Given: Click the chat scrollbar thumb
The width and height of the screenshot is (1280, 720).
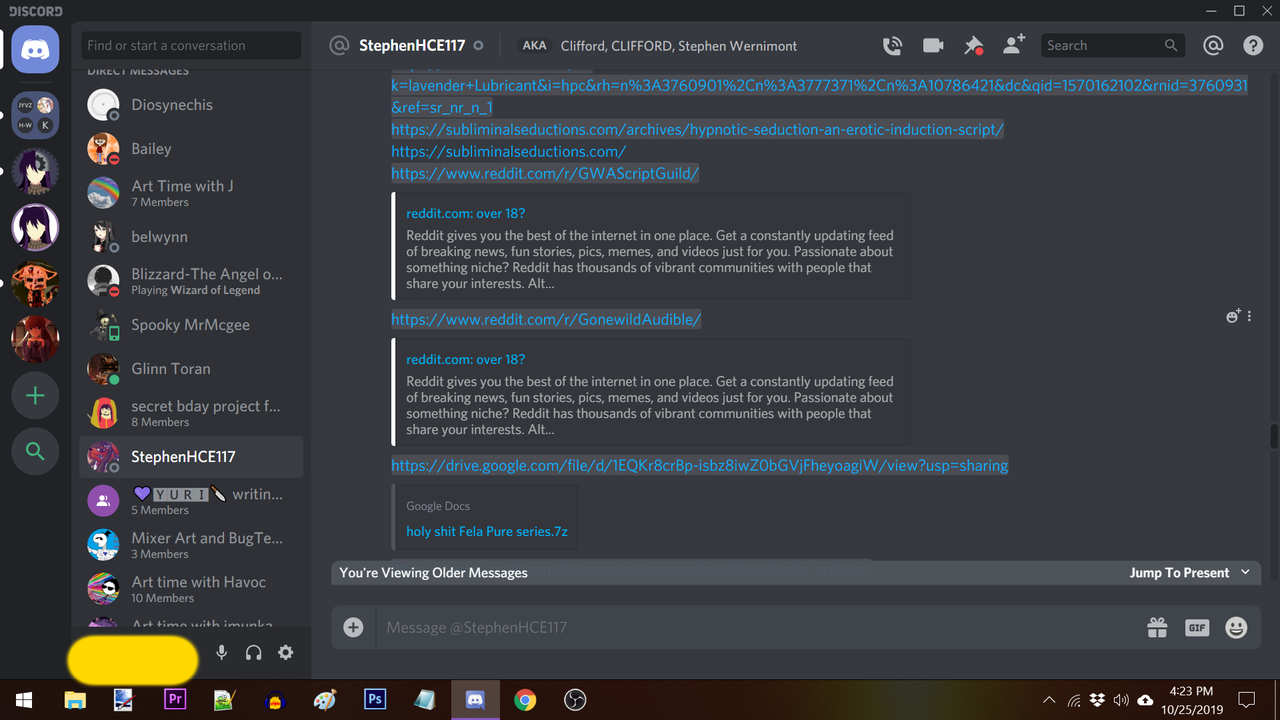Looking at the screenshot, I should click(1274, 438).
